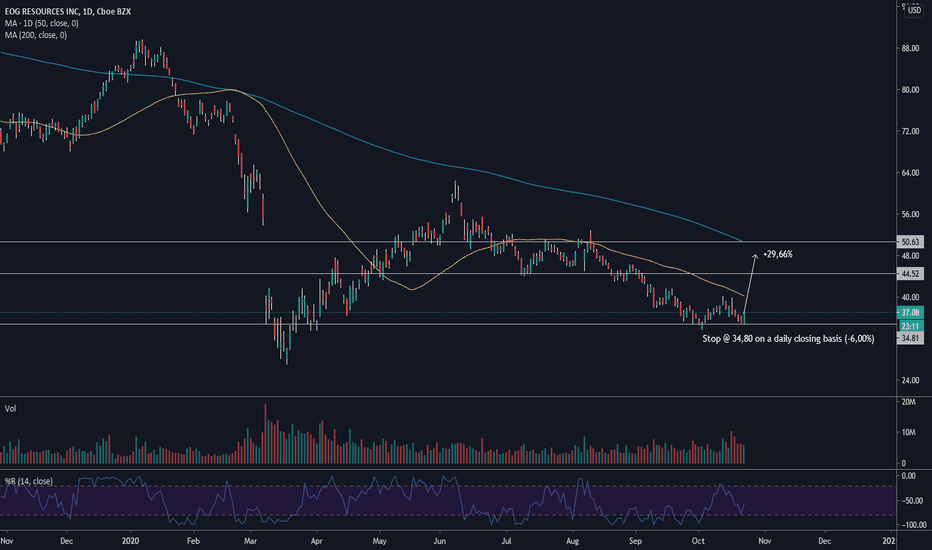Click the -100.00 Williams %R axis label

914,525
